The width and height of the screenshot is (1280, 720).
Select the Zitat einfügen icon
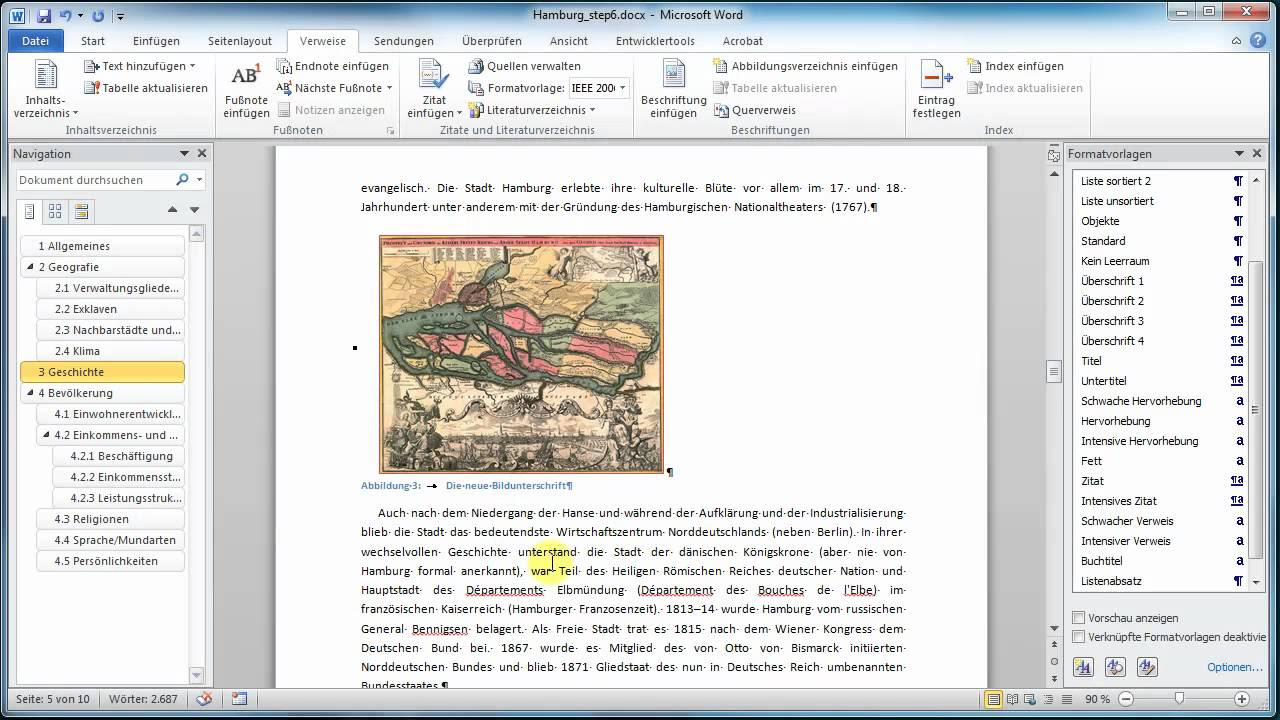pos(431,88)
